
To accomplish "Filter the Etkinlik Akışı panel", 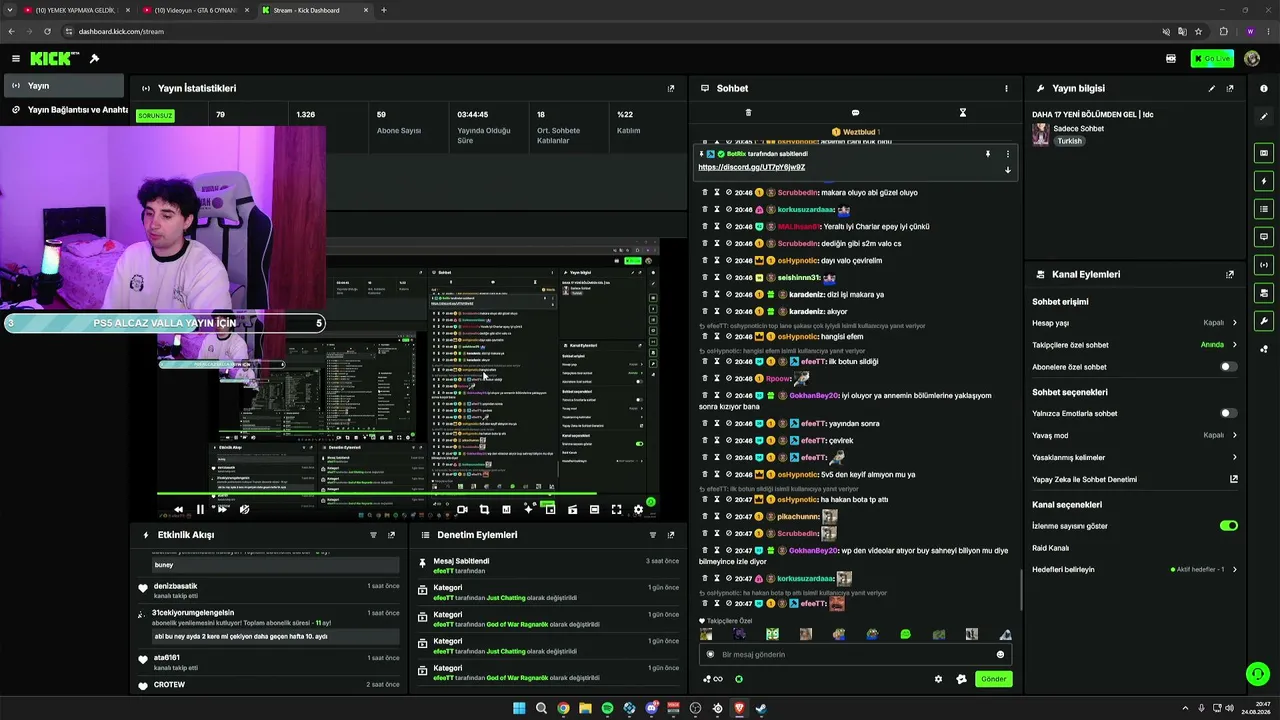I will tap(373, 535).
